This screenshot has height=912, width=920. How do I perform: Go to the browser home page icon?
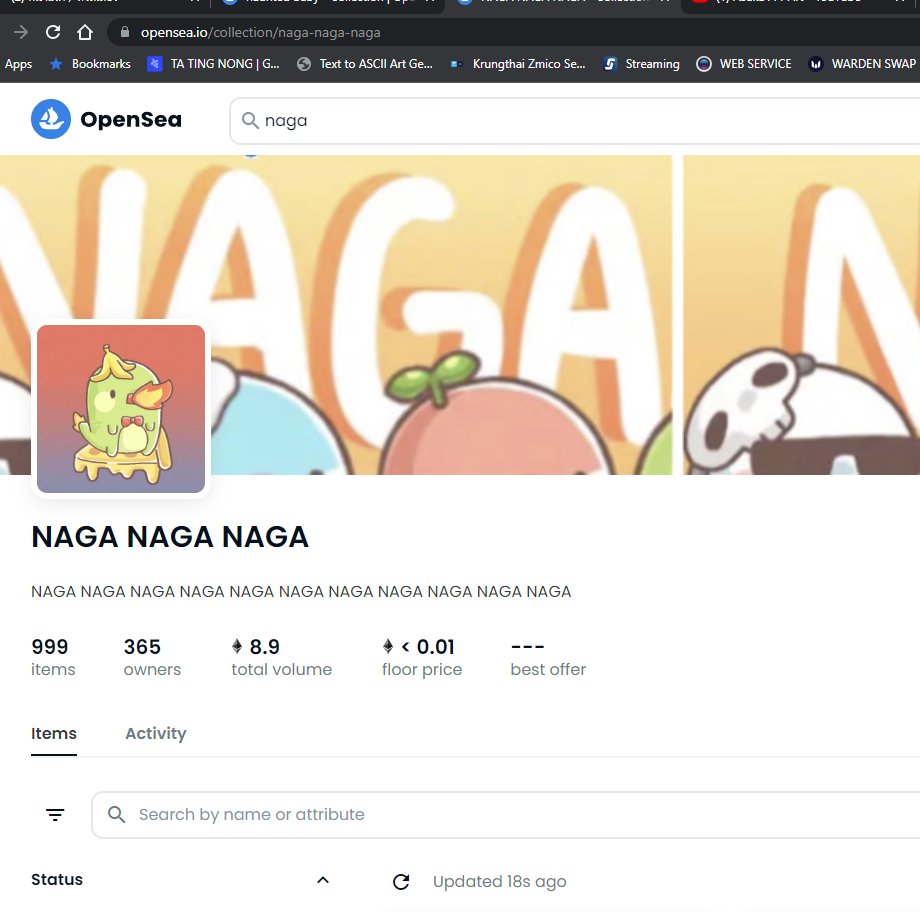(85, 32)
